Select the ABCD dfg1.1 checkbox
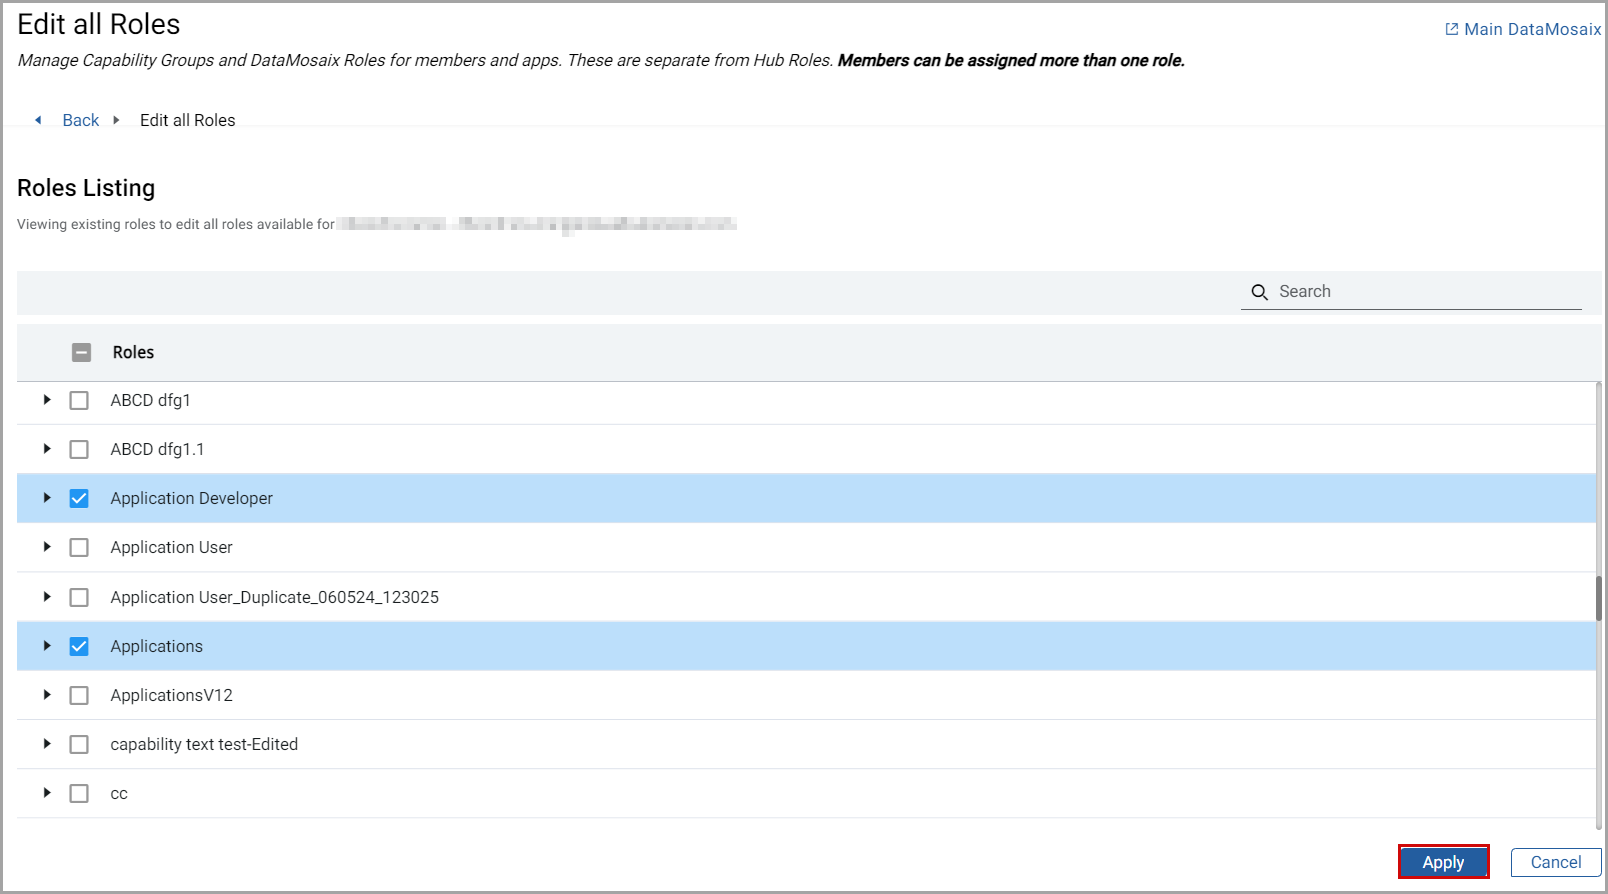This screenshot has height=894, width=1608. click(79, 449)
